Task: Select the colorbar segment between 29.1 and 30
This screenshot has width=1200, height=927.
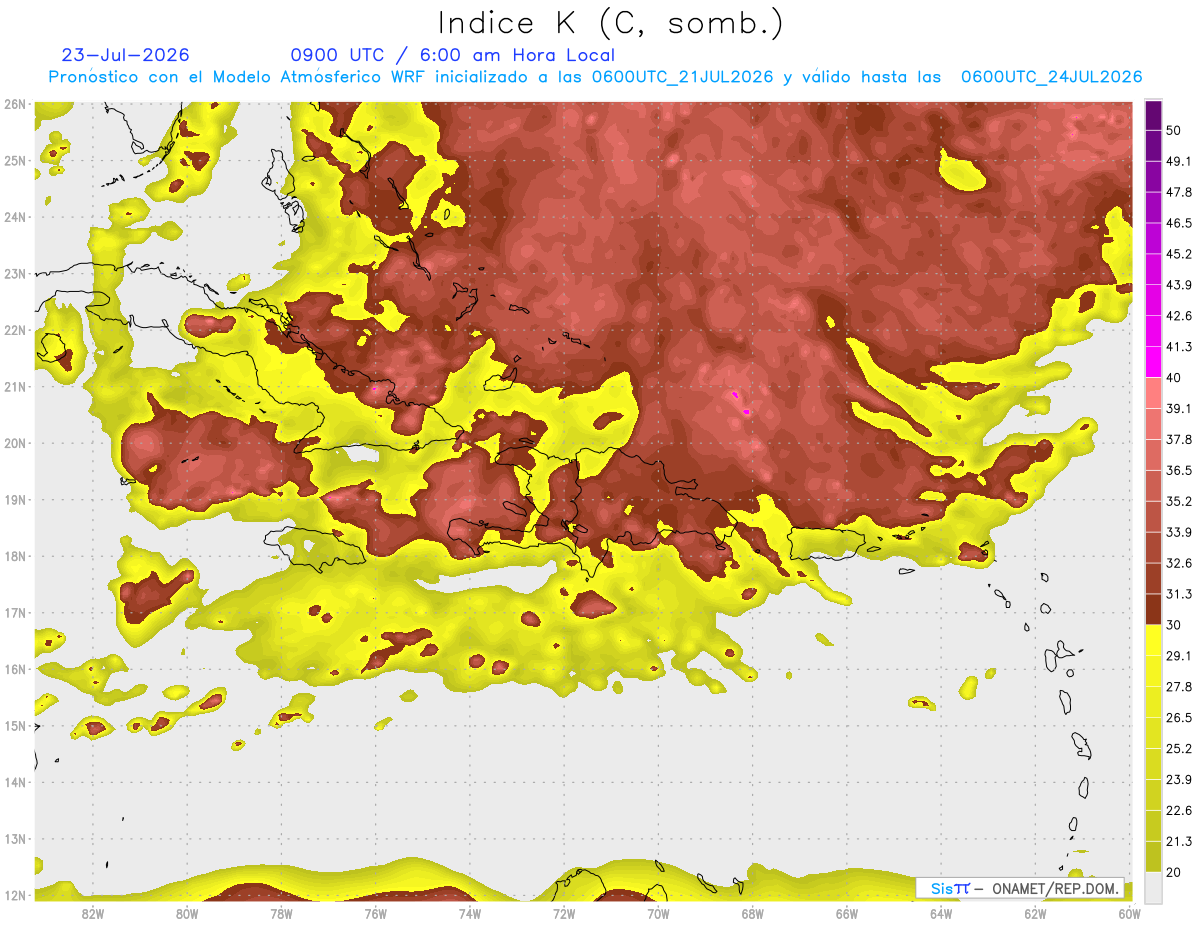Action: (x=1153, y=640)
